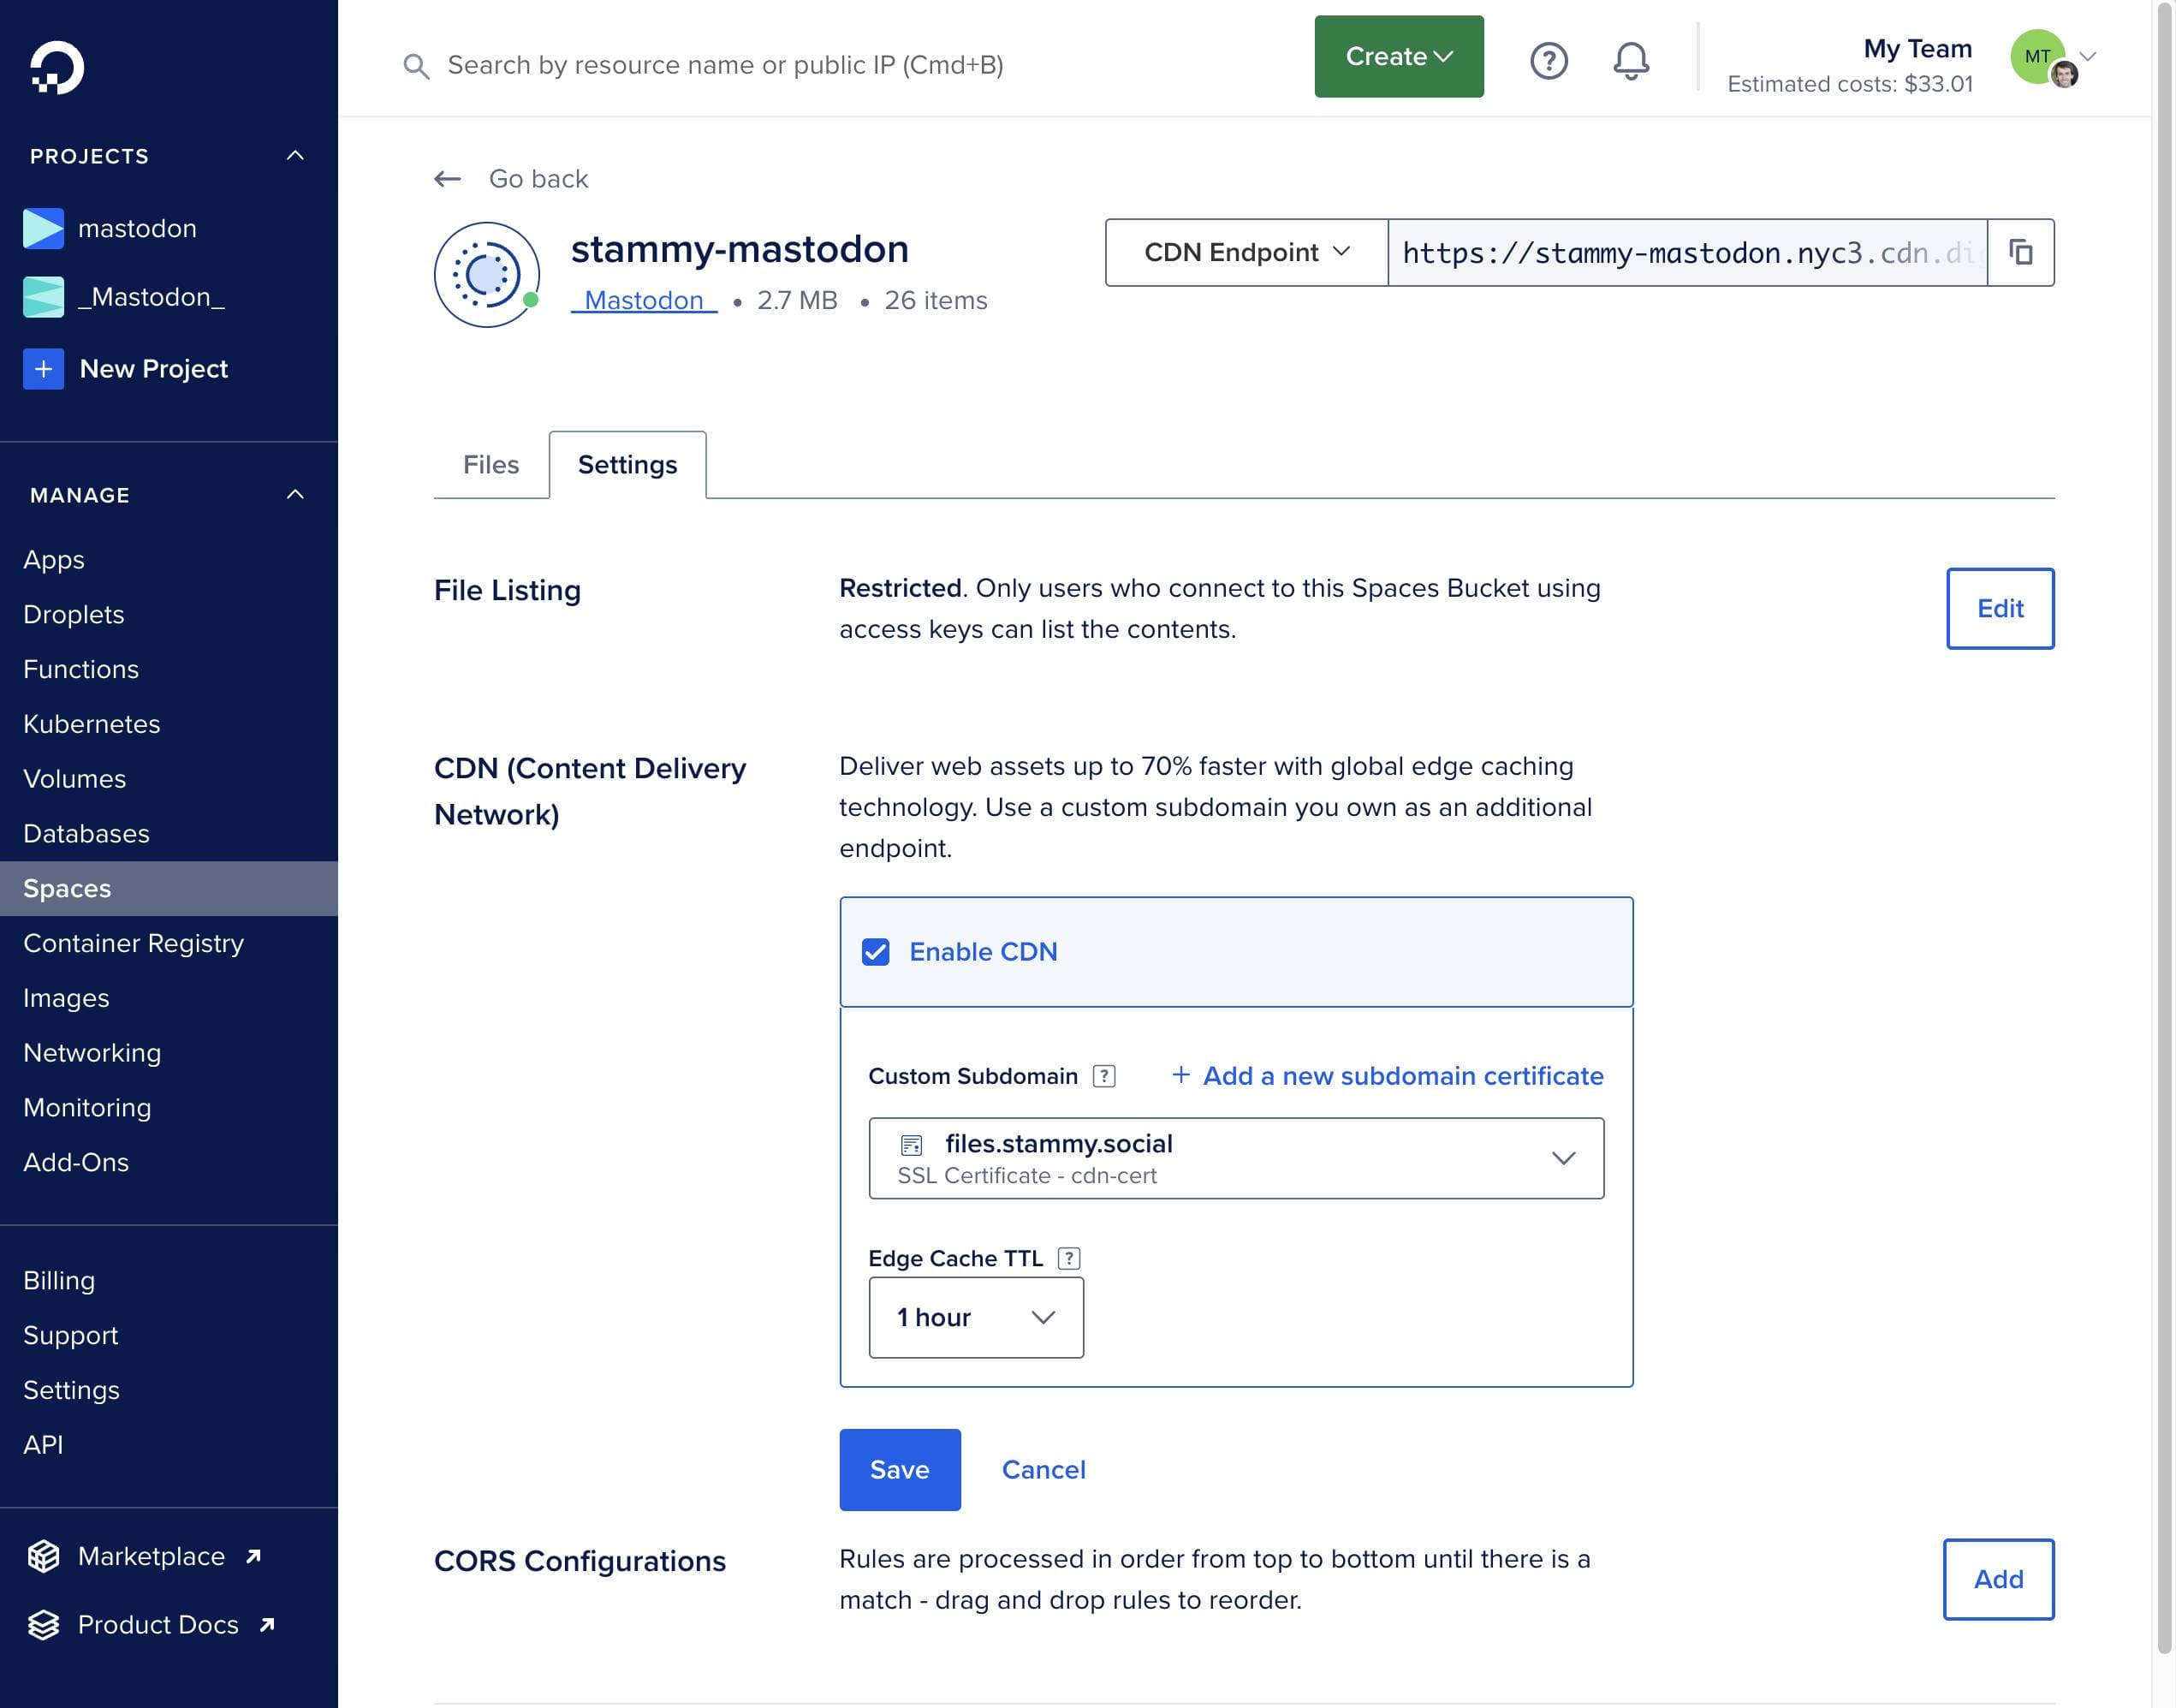This screenshot has width=2176, height=1708.
Task: Select the mastodon project label
Action: (x=137, y=228)
